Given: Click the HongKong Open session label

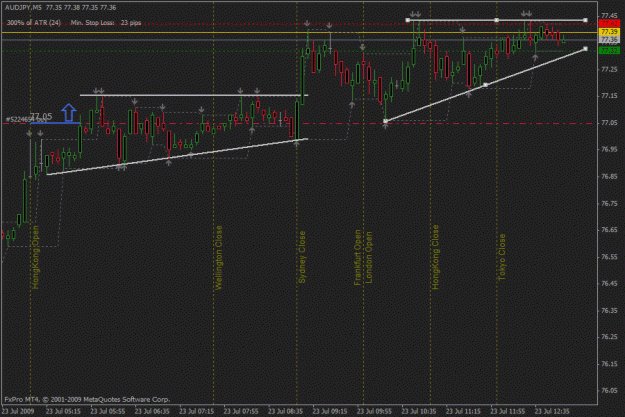Looking at the screenshot, I should [x=35, y=257].
